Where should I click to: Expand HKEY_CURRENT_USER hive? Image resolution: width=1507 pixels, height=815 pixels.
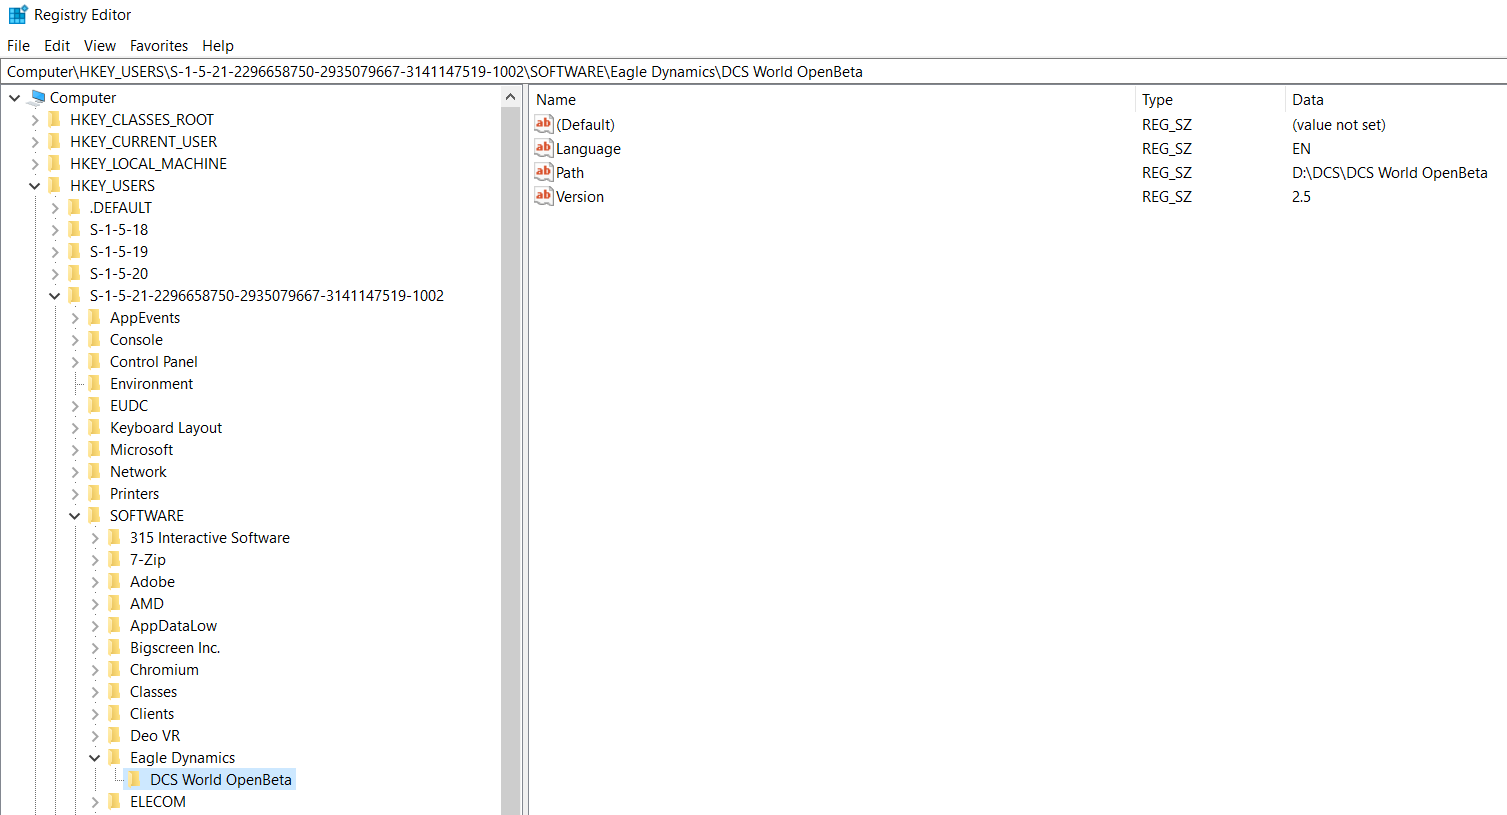[35, 142]
